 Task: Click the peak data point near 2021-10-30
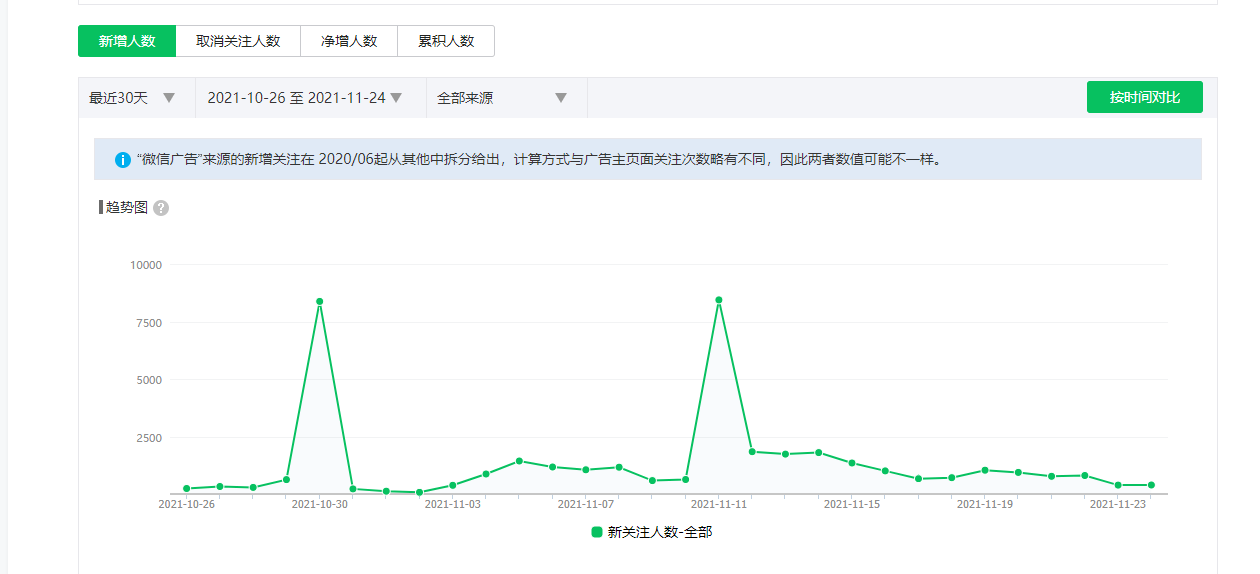319,301
